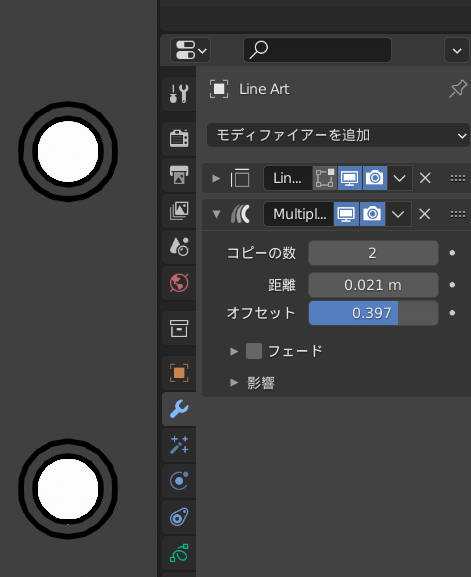The image size is (471, 577).
Task: Open the Render properties tab
Action: (x=179, y=138)
